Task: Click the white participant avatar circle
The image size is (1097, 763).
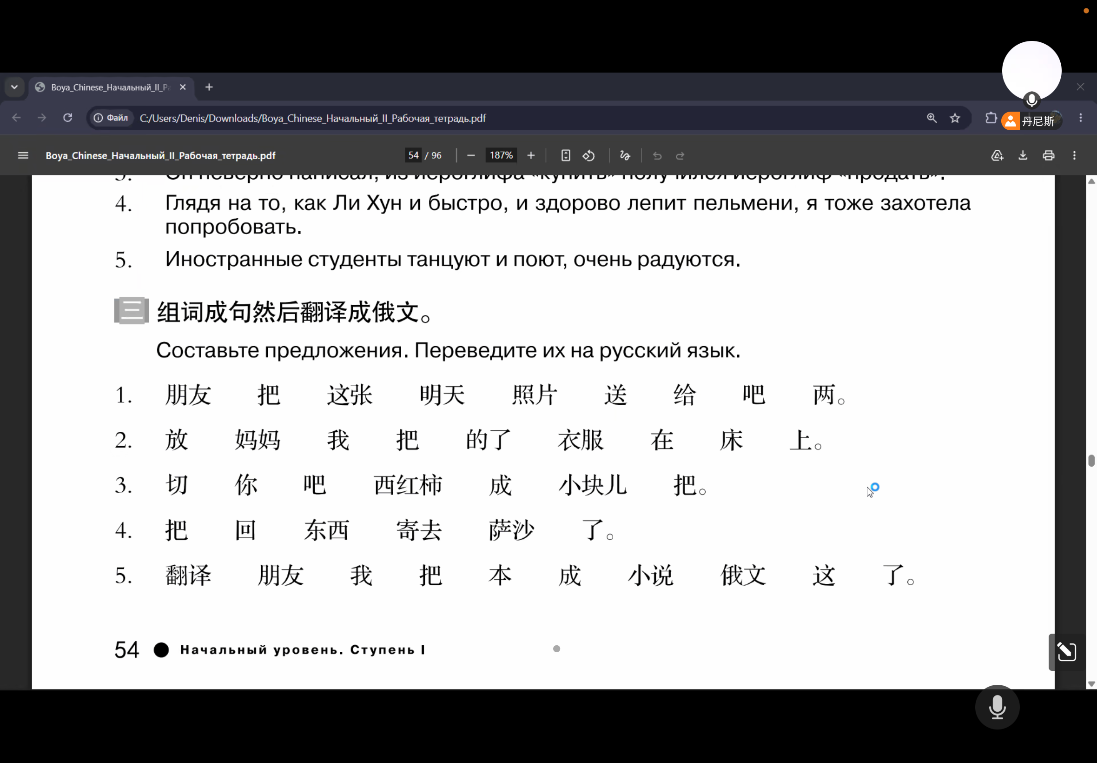Action: tap(1031, 70)
